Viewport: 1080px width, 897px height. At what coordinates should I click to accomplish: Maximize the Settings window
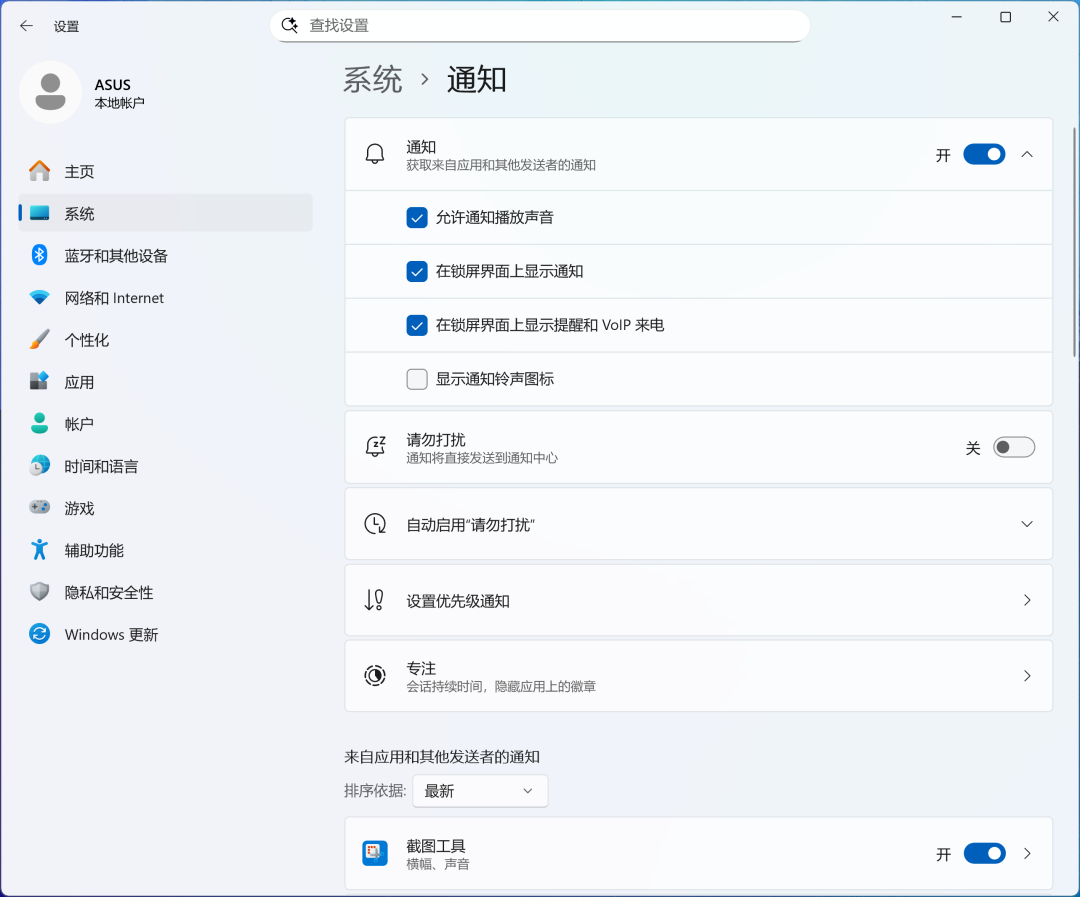click(1006, 17)
